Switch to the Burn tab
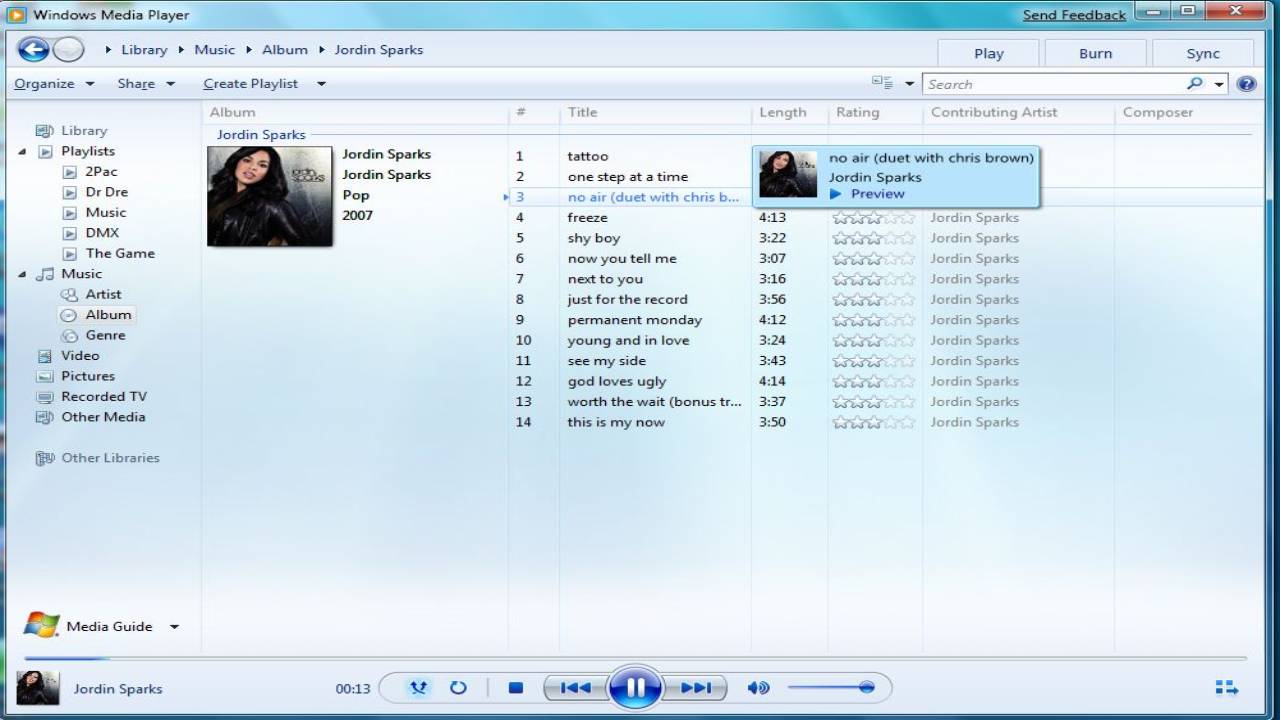1280x720 pixels. [1095, 54]
